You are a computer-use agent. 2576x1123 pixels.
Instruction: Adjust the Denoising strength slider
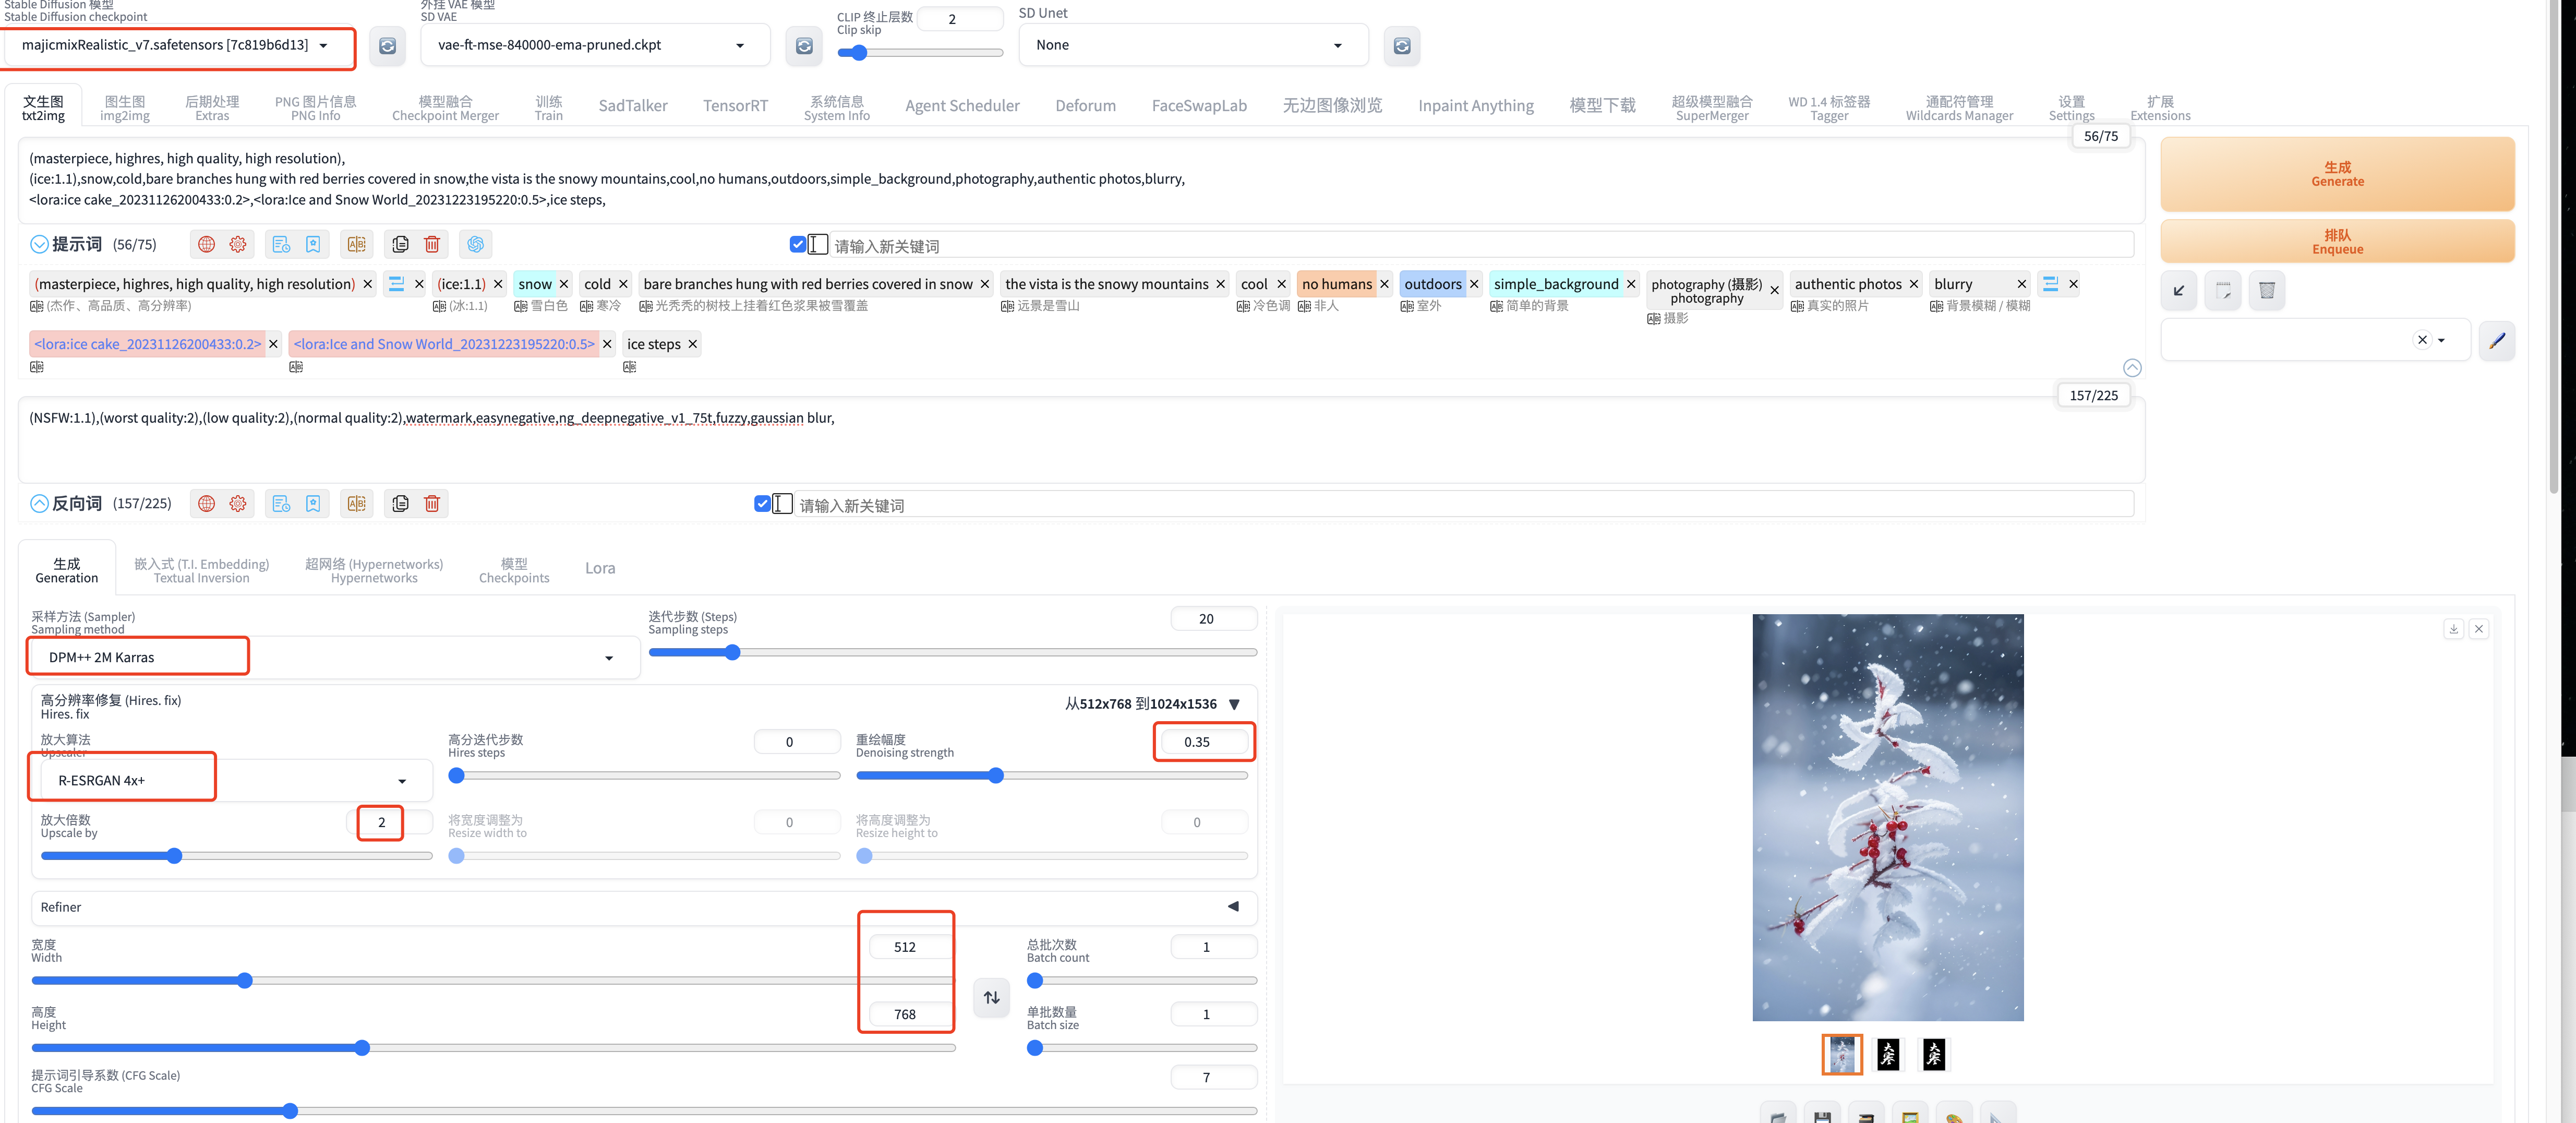point(1052,775)
